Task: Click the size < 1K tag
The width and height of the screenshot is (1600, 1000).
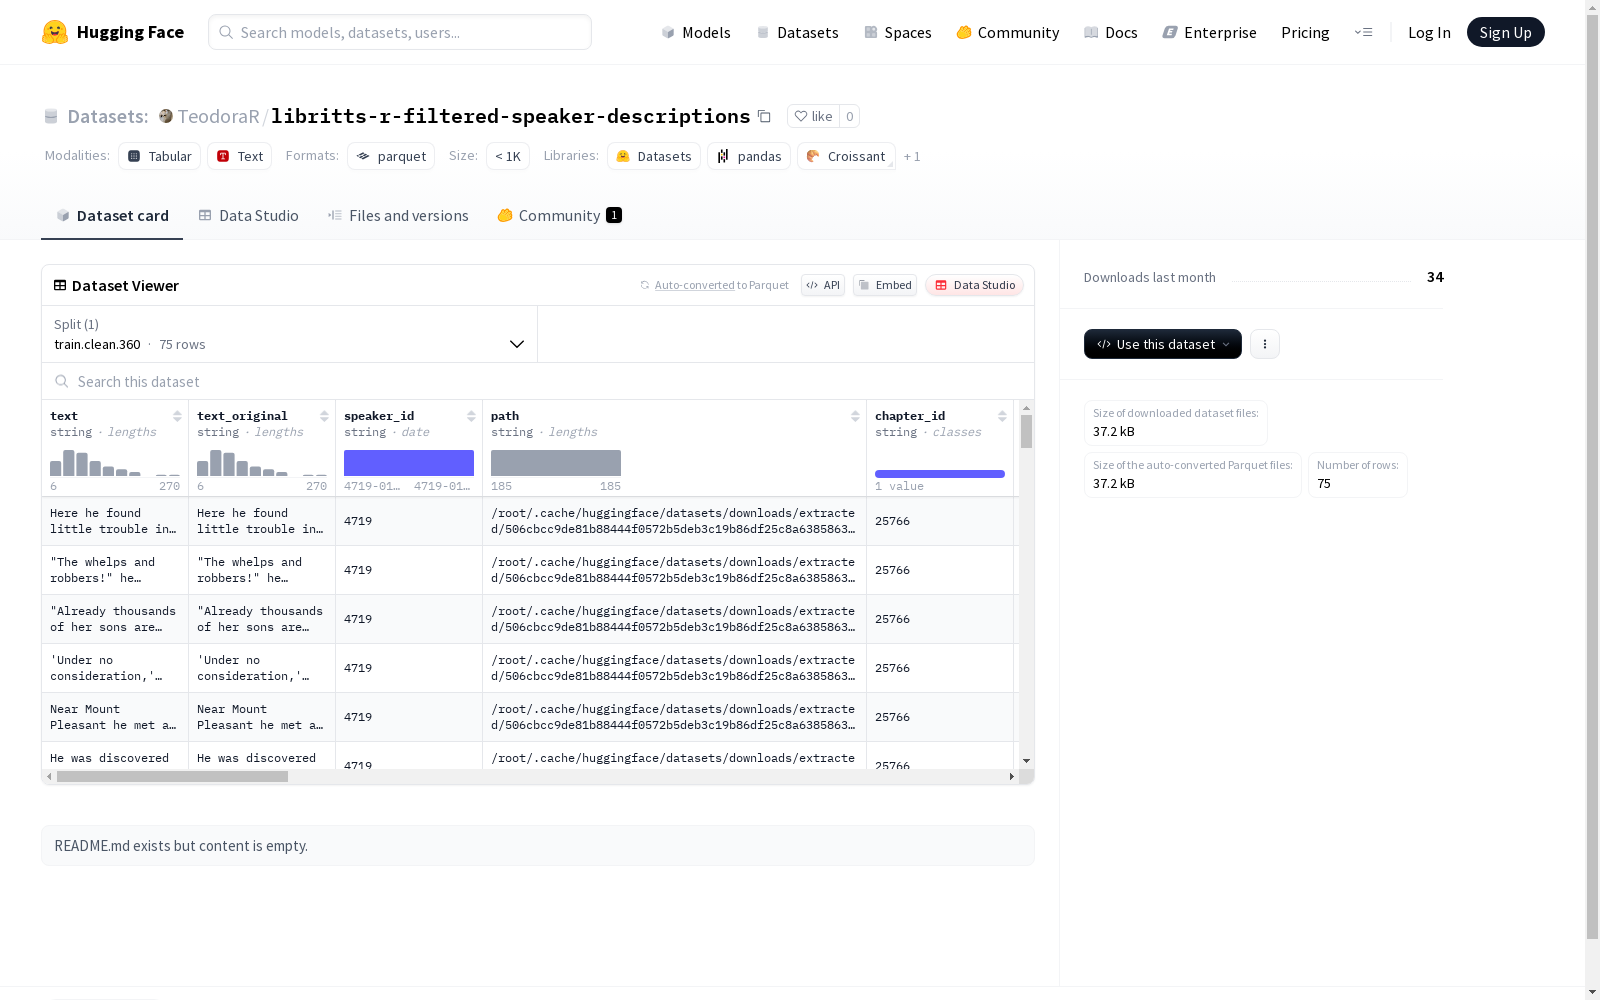Action: [x=508, y=156]
